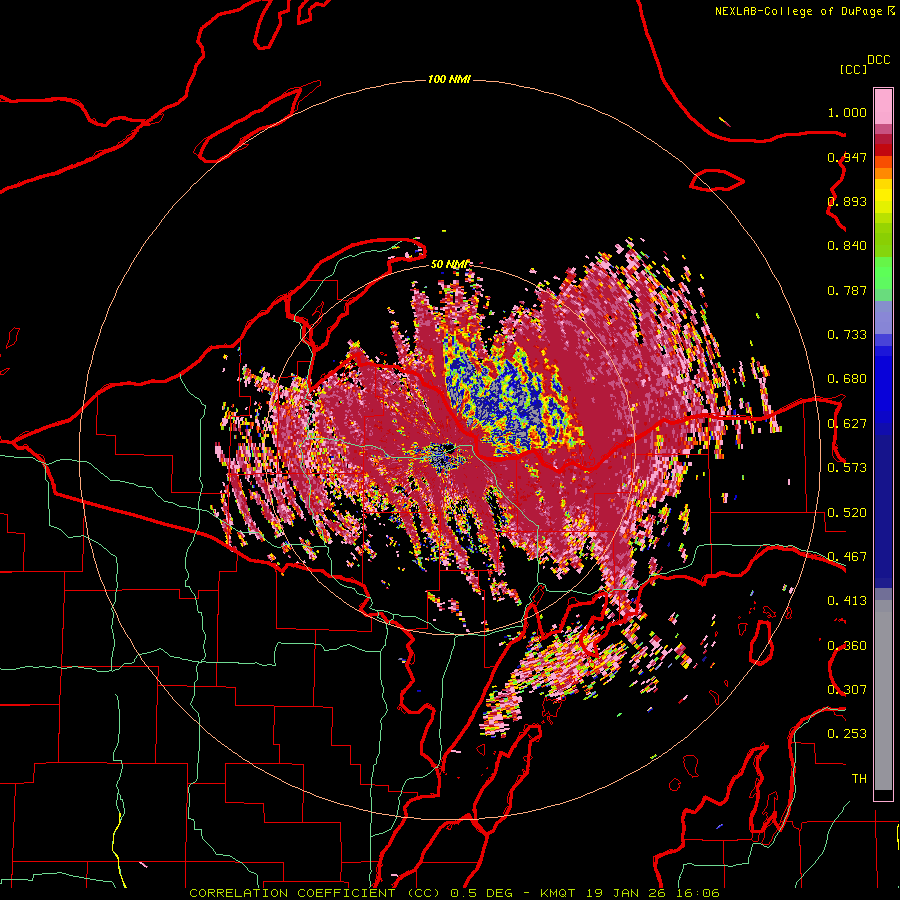The width and height of the screenshot is (900, 900).
Task: Click the 0.787 scale value
Action: (x=847, y=290)
